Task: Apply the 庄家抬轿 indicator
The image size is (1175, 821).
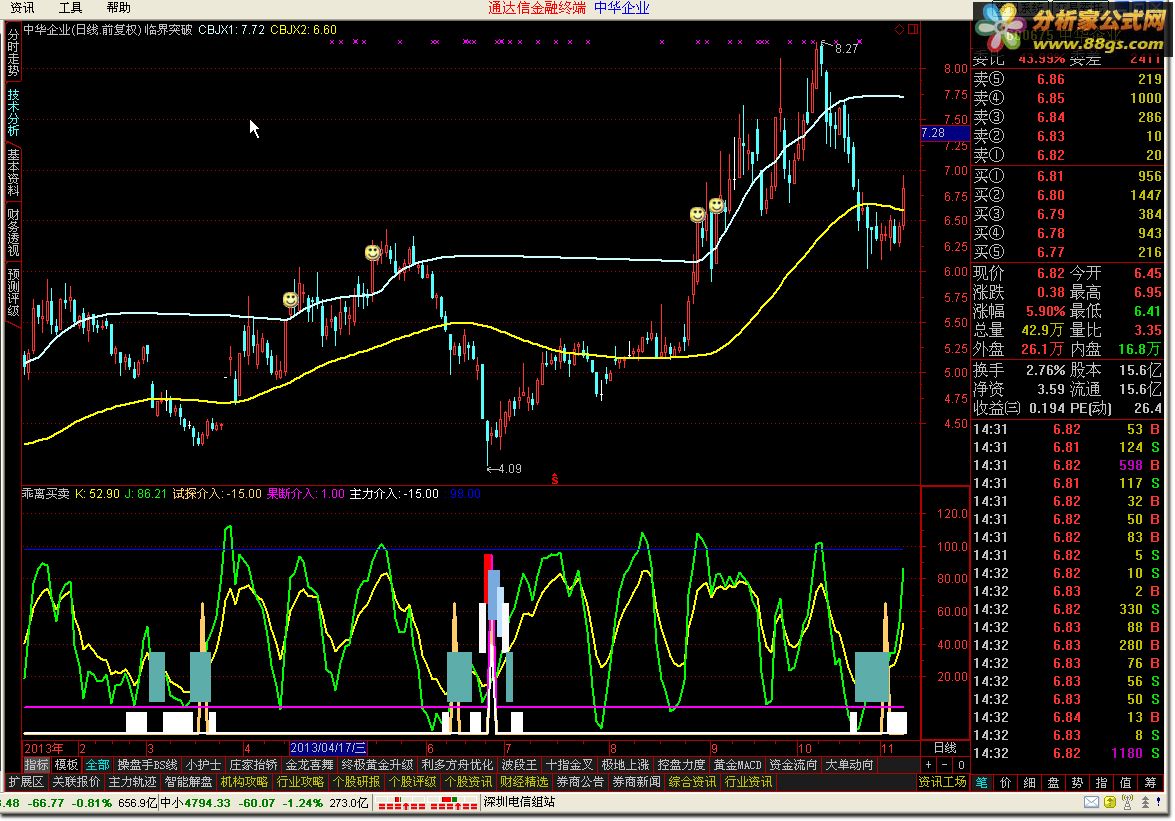Action: (x=253, y=765)
